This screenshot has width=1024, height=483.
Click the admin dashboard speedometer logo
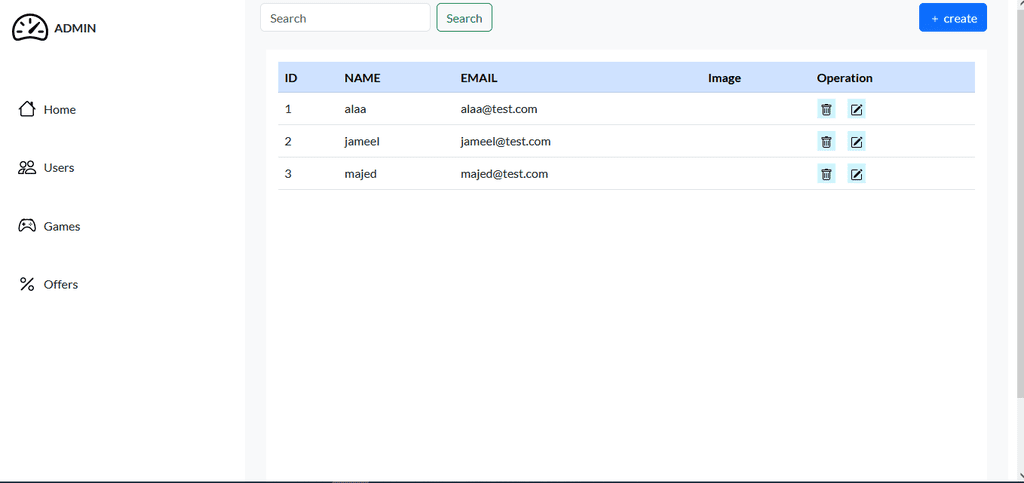pos(30,28)
